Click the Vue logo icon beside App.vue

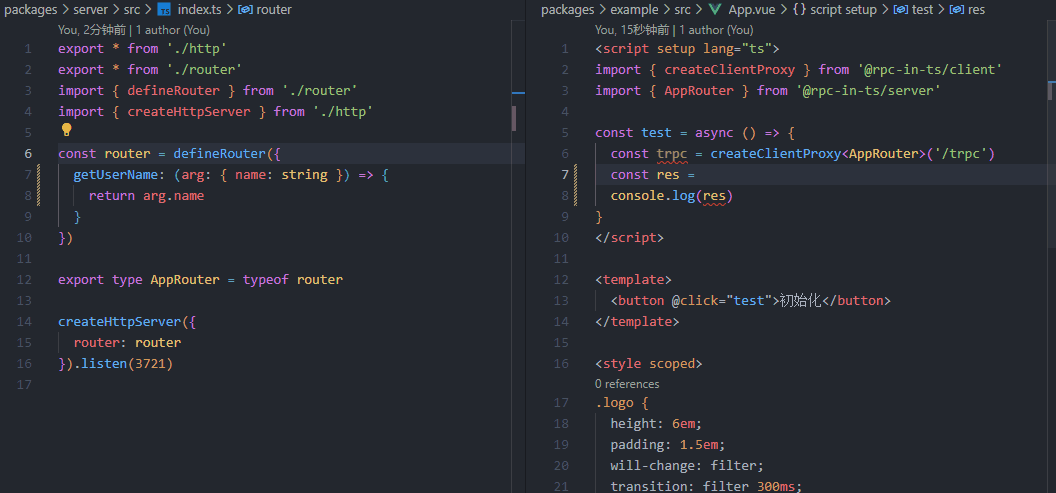714,10
